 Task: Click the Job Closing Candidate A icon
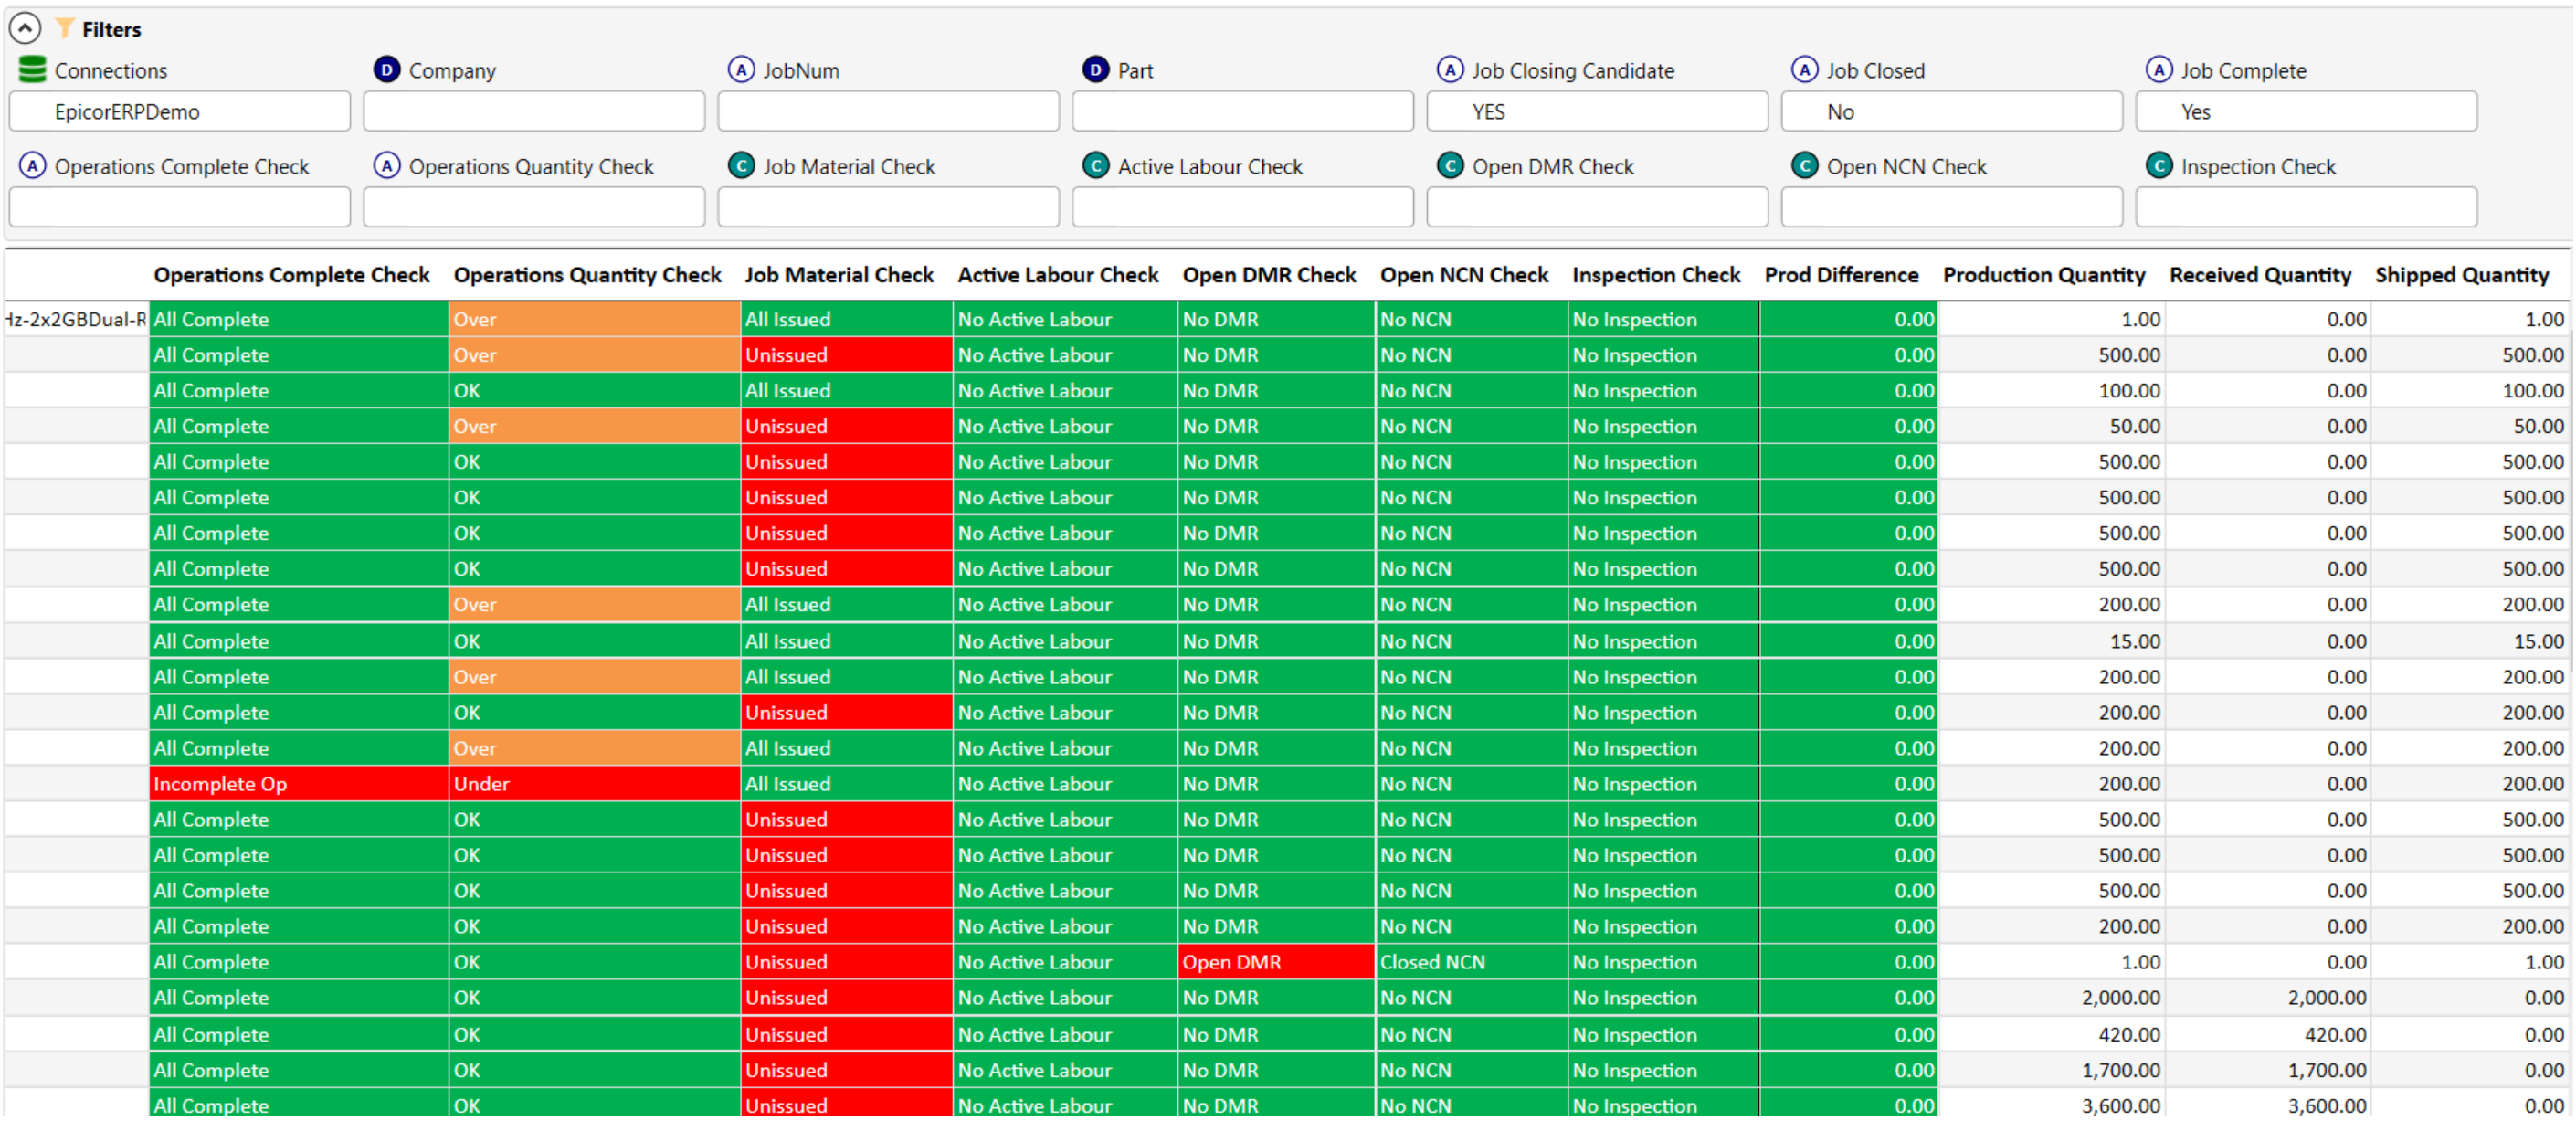(x=1450, y=69)
